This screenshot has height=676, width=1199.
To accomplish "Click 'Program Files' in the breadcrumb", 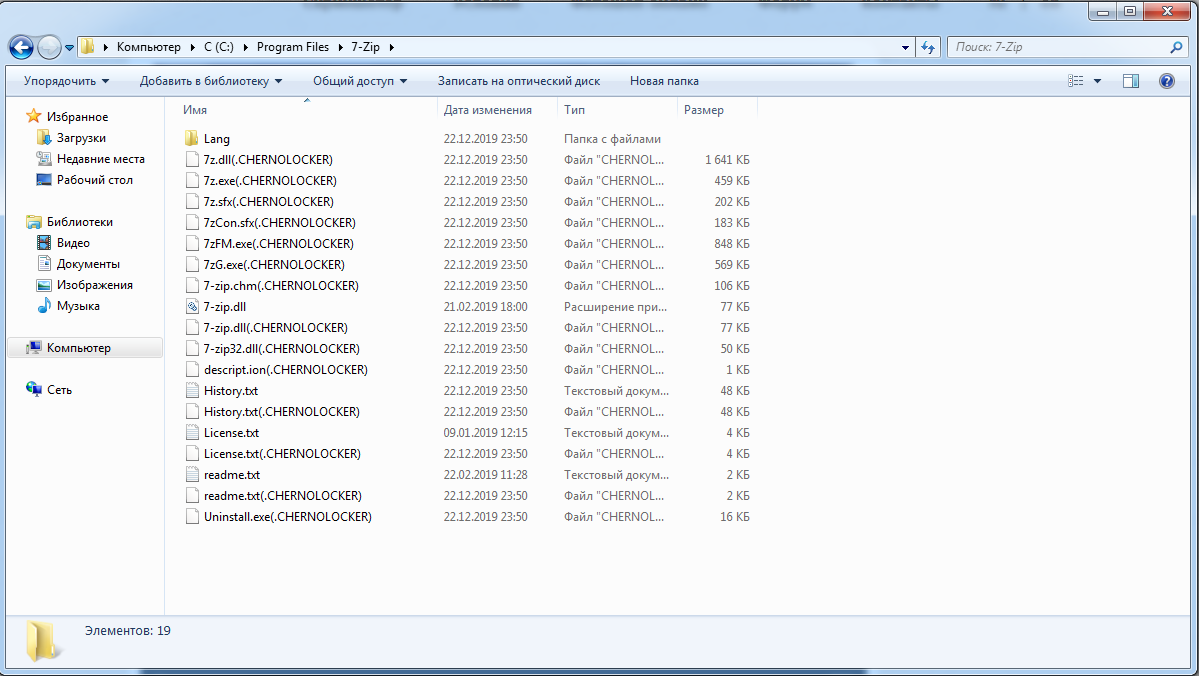I will 293,47.
